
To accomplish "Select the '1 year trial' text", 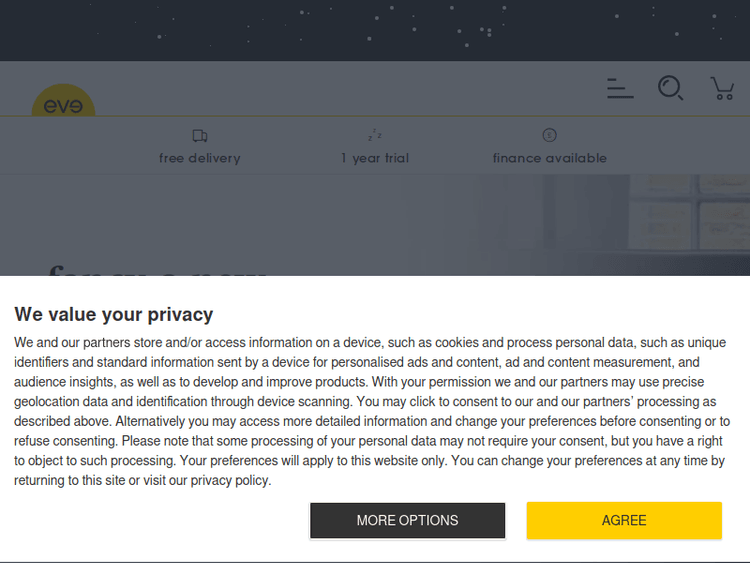I will pos(375,158).
